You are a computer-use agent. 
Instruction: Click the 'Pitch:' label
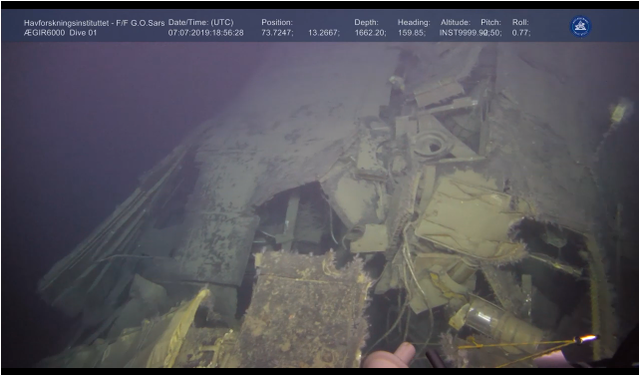pos(491,22)
